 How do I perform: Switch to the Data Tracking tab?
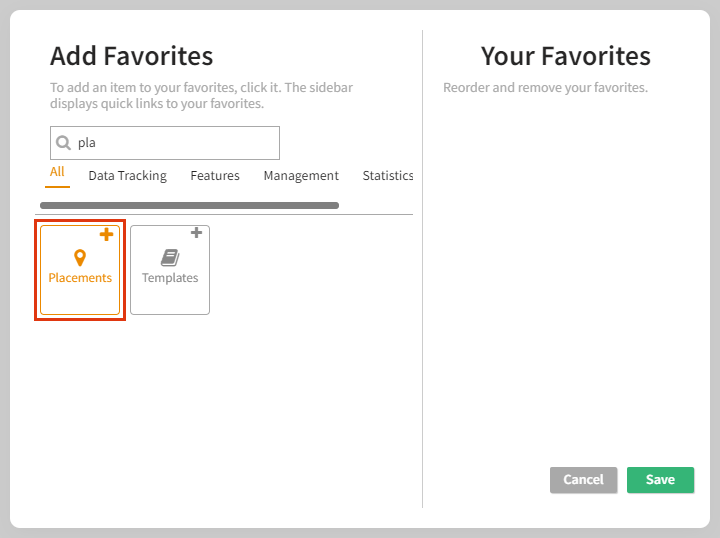127,176
